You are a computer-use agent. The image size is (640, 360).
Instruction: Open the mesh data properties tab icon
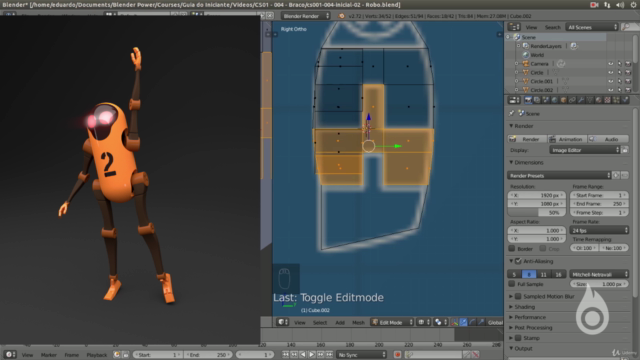(x=589, y=100)
